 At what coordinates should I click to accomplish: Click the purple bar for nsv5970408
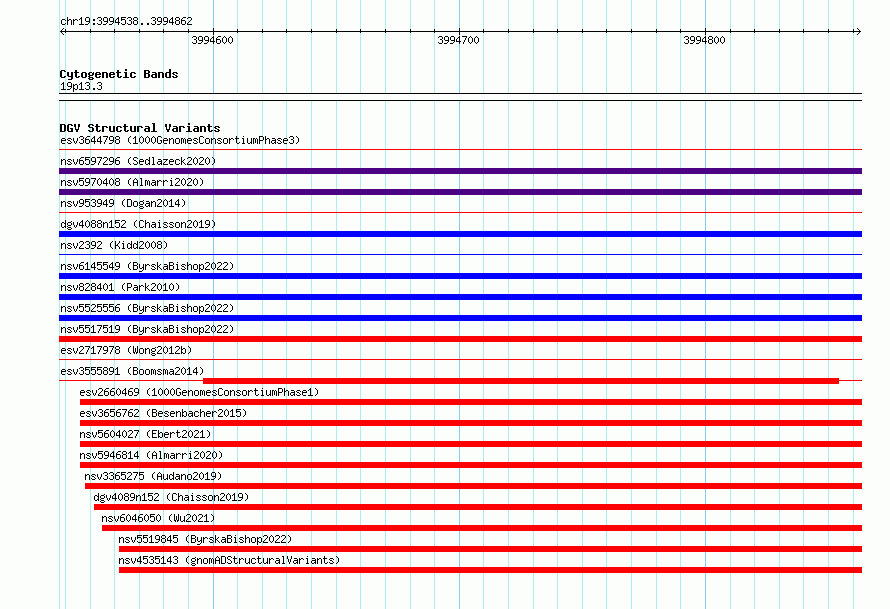[x=460, y=192]
